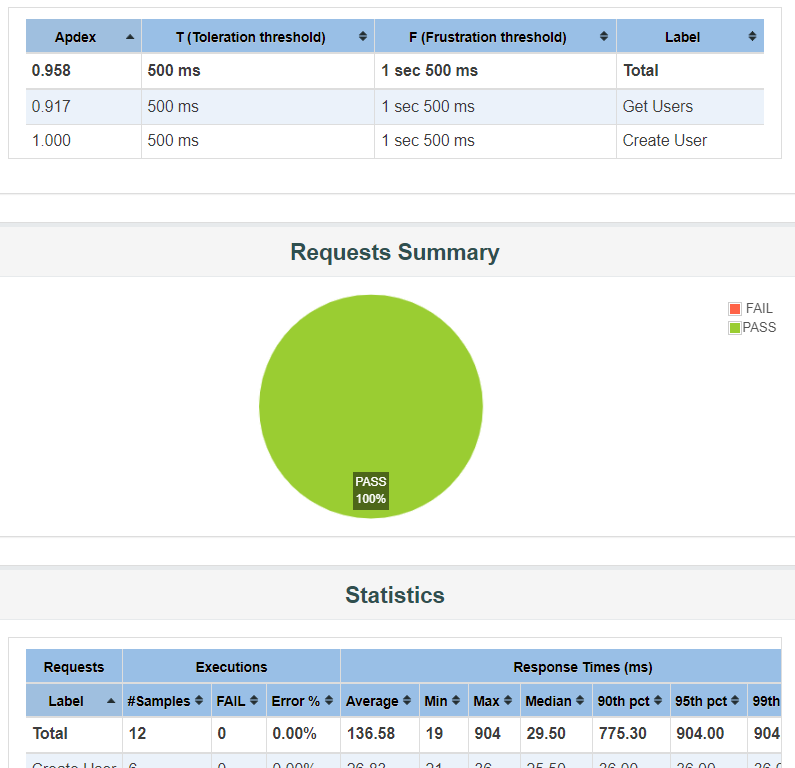Click the Requests Summary panel heading
Viewport: 795px width, 768px height.
(x=395, y=252)
